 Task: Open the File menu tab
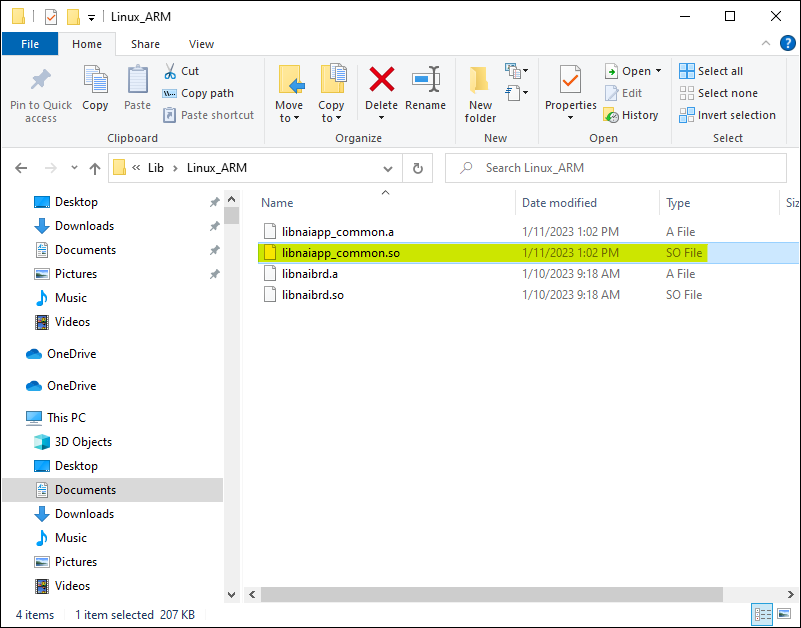(30, 44)
